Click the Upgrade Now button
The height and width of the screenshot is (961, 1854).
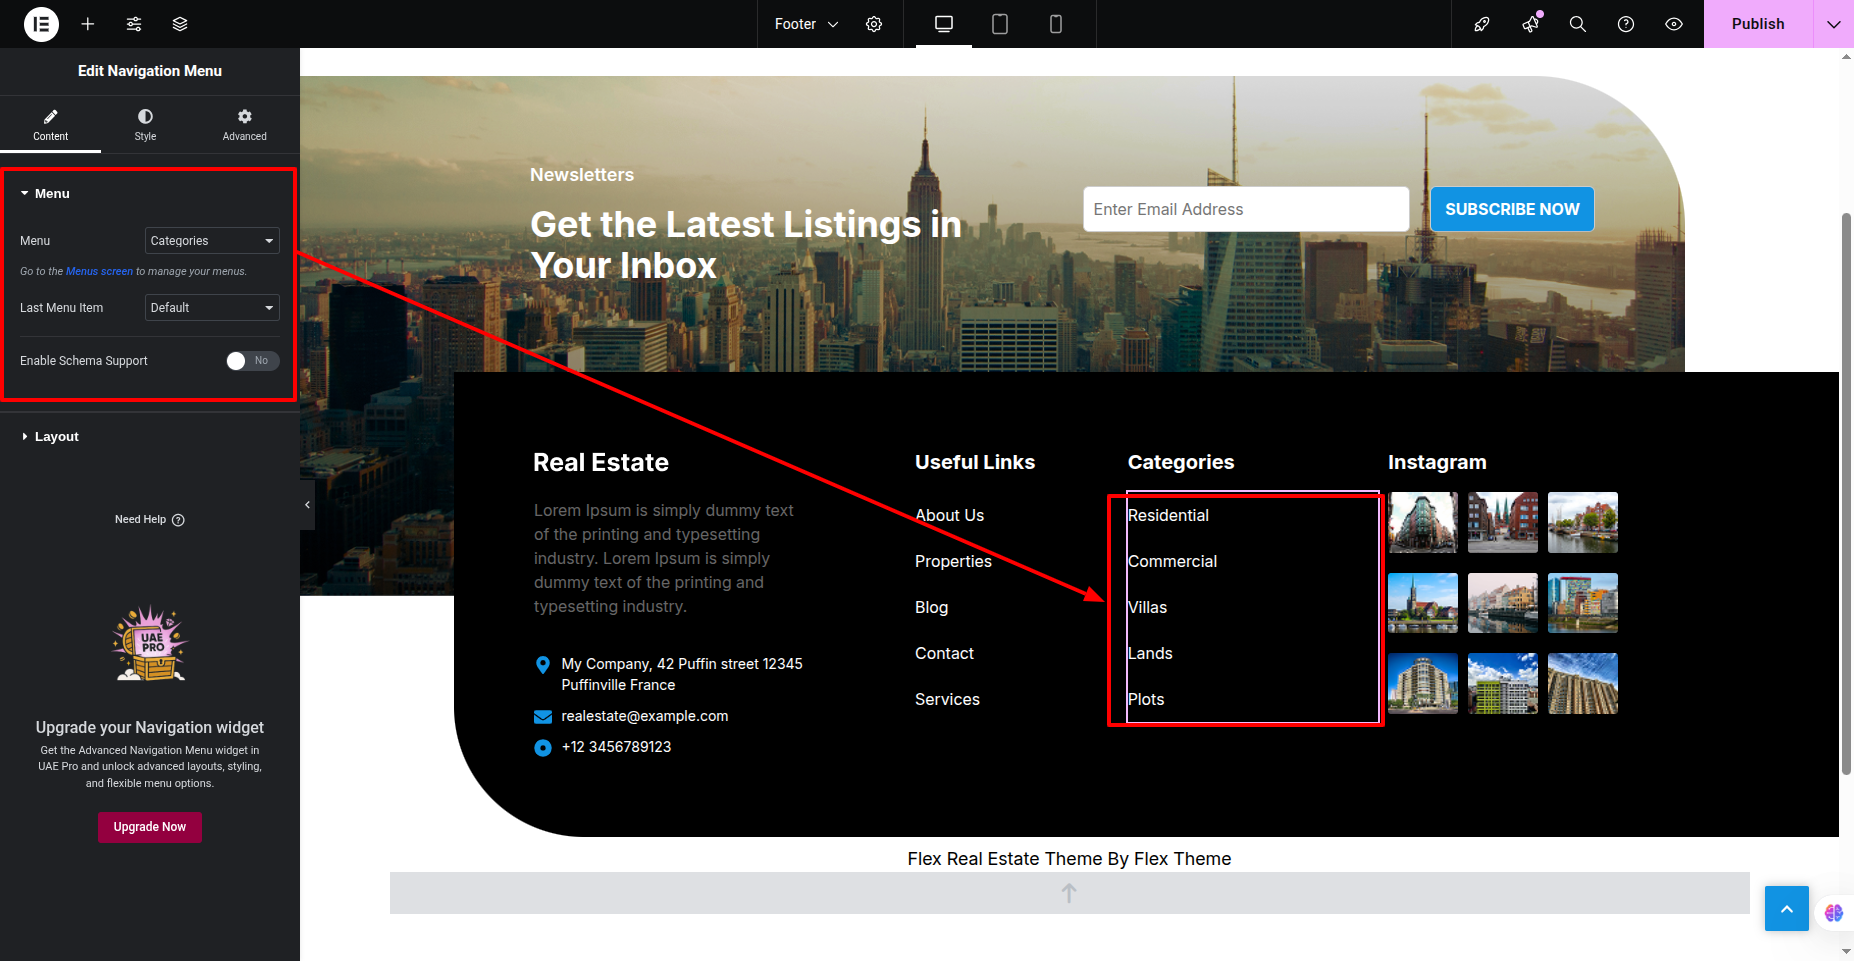coord(150,827)
